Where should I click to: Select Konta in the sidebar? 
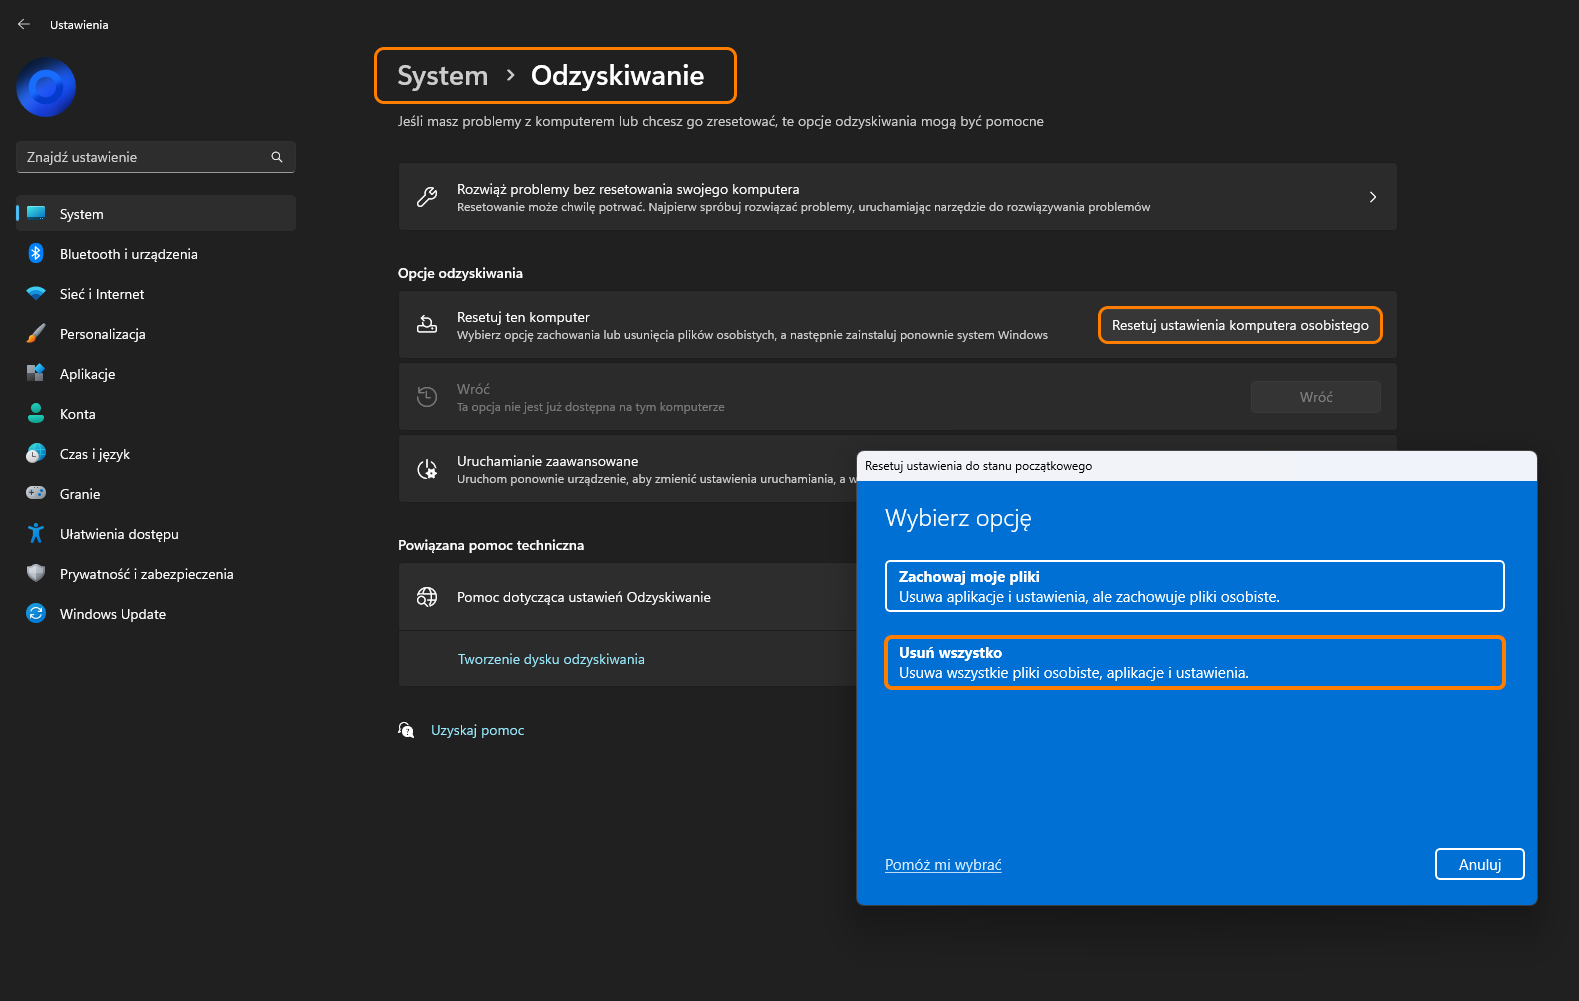tap(156, 414)
